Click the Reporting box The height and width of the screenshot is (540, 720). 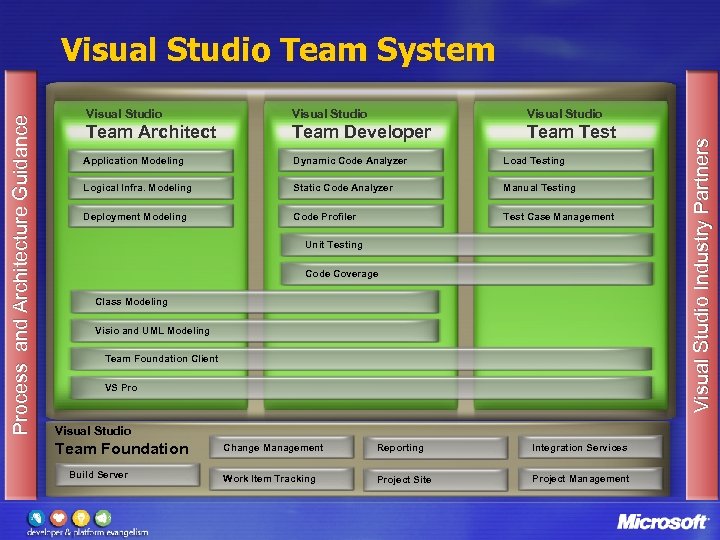435,448
